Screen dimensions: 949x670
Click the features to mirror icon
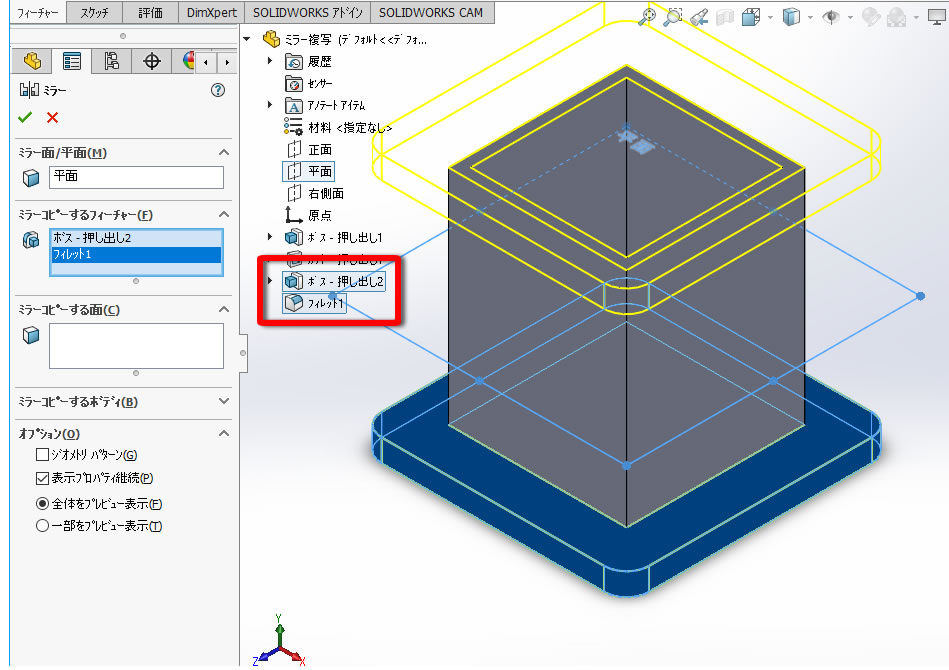pos(31,240)
